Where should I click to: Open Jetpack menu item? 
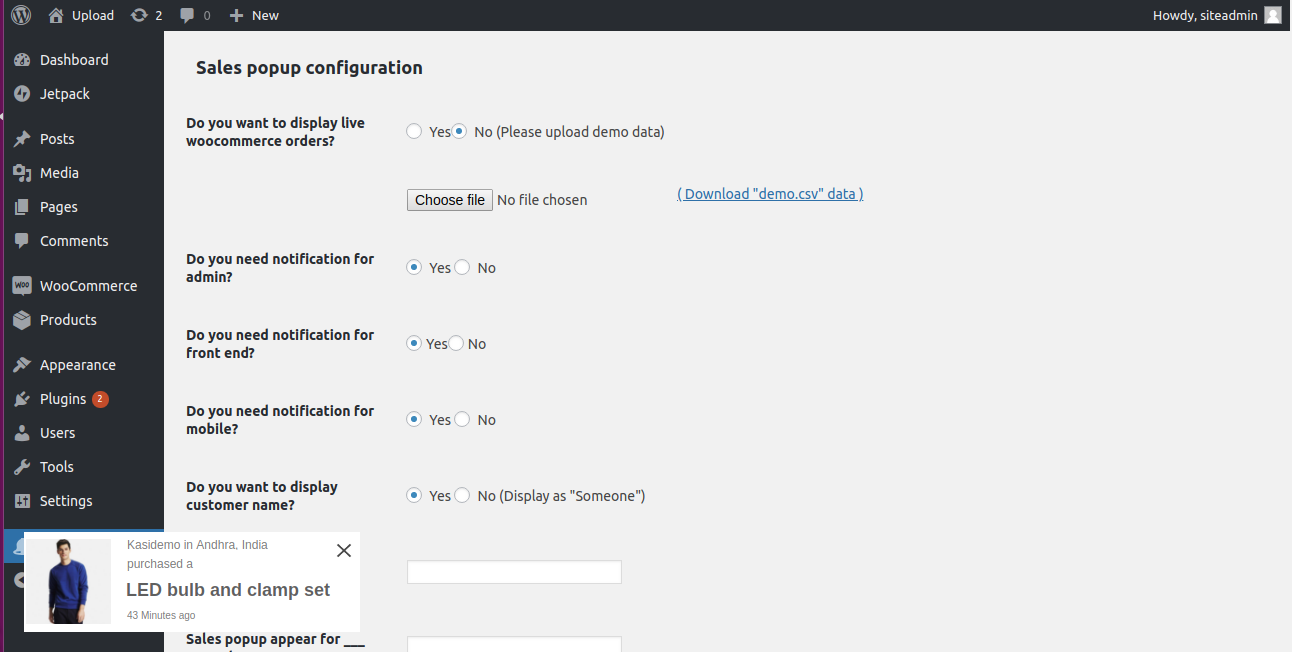click(x=84, y=94)
